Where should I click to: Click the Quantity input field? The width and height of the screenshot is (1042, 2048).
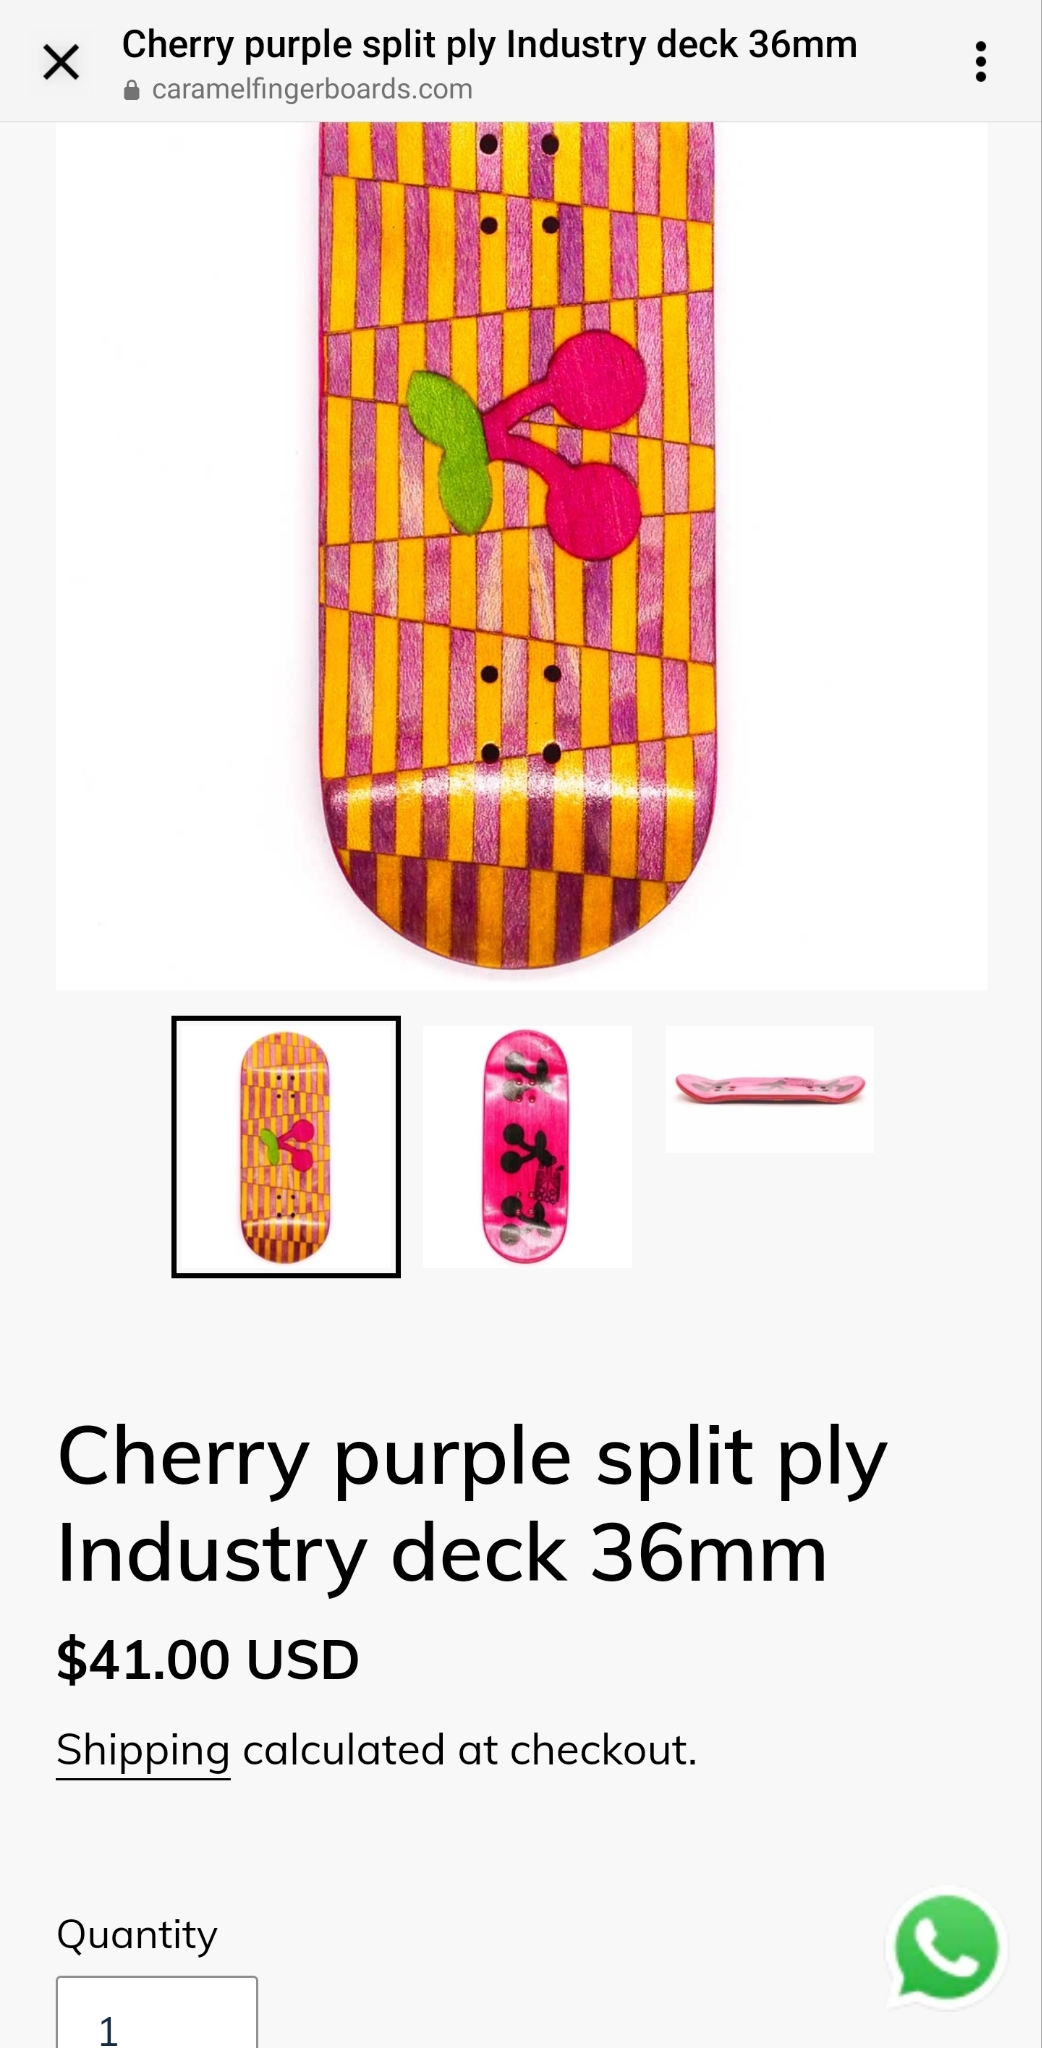157,2012
